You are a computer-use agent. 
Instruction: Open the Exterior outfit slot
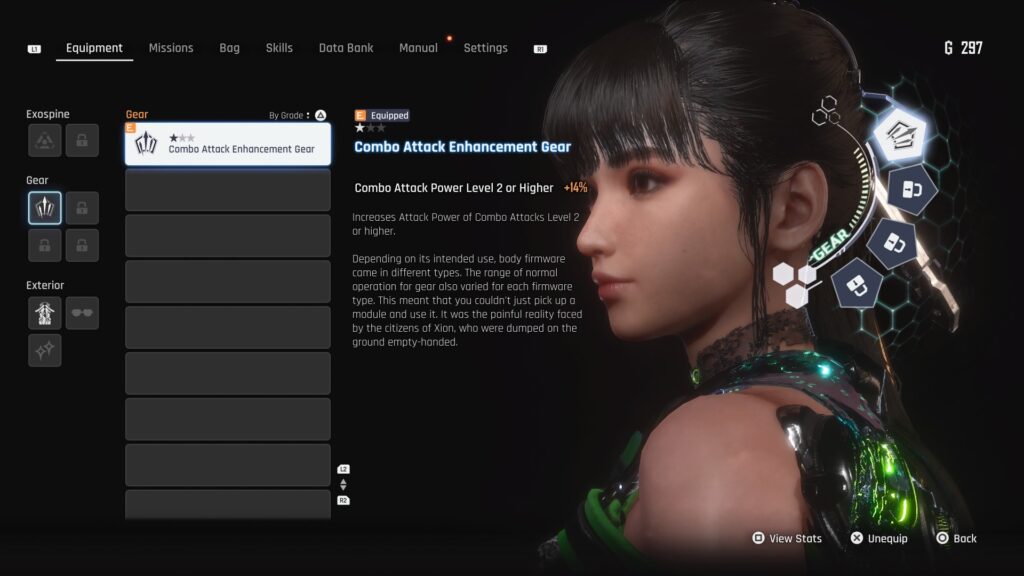click(44, 313)
